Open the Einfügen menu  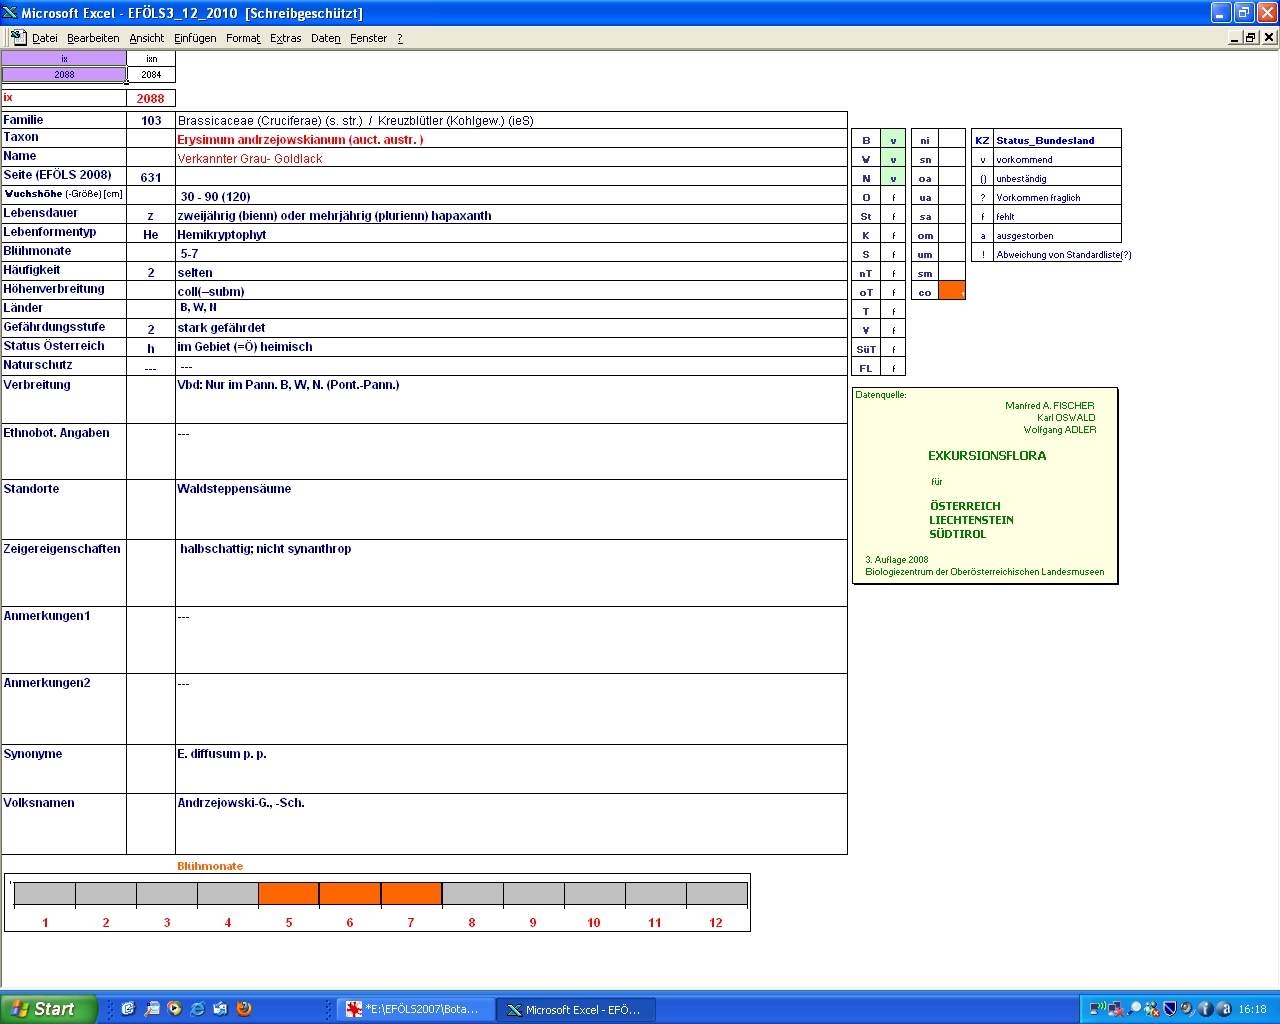(195, 38)
